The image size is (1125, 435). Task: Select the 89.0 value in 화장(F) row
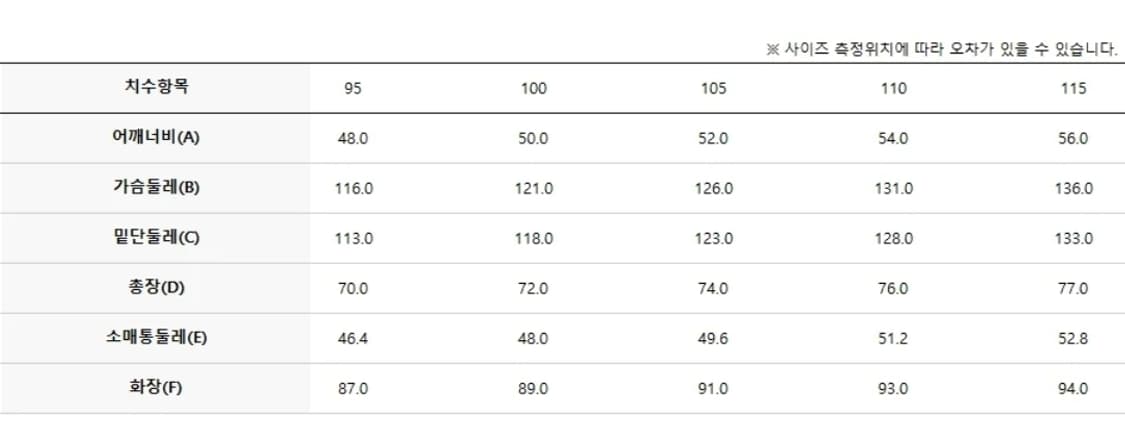[x=534, y=388]
